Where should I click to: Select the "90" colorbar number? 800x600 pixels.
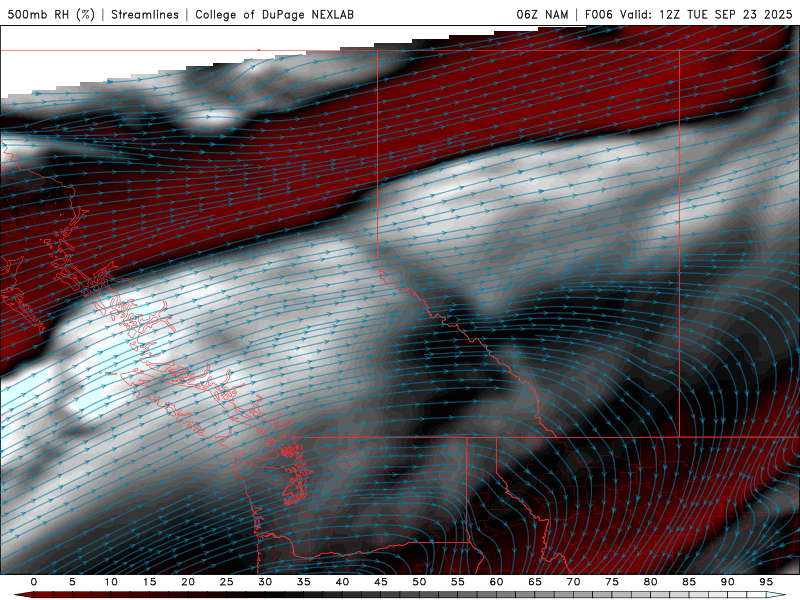(x=728, y=582)
